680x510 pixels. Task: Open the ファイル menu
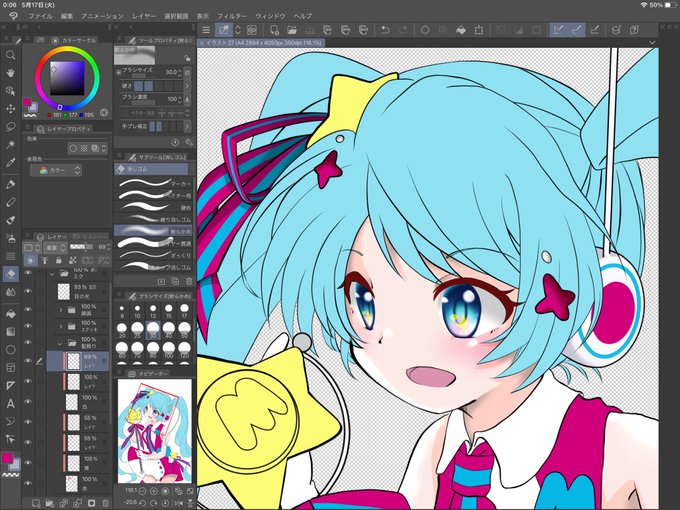pos(40,16)
